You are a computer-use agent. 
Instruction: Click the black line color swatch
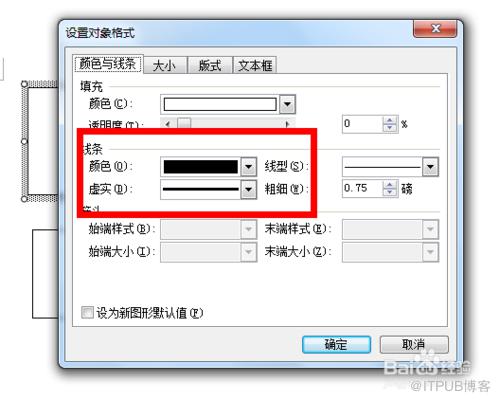(201, 166)
